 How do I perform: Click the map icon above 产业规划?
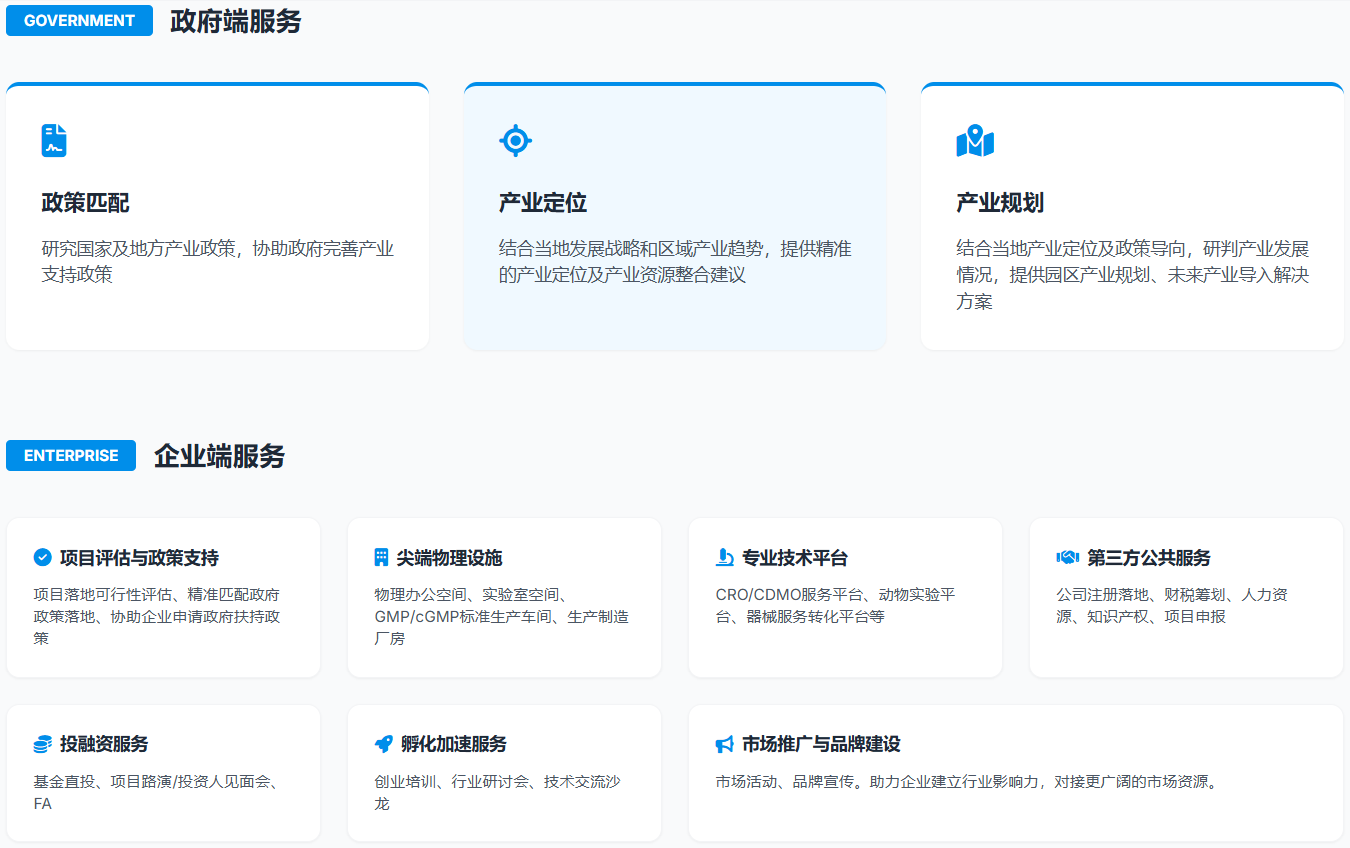coord(974,141)
